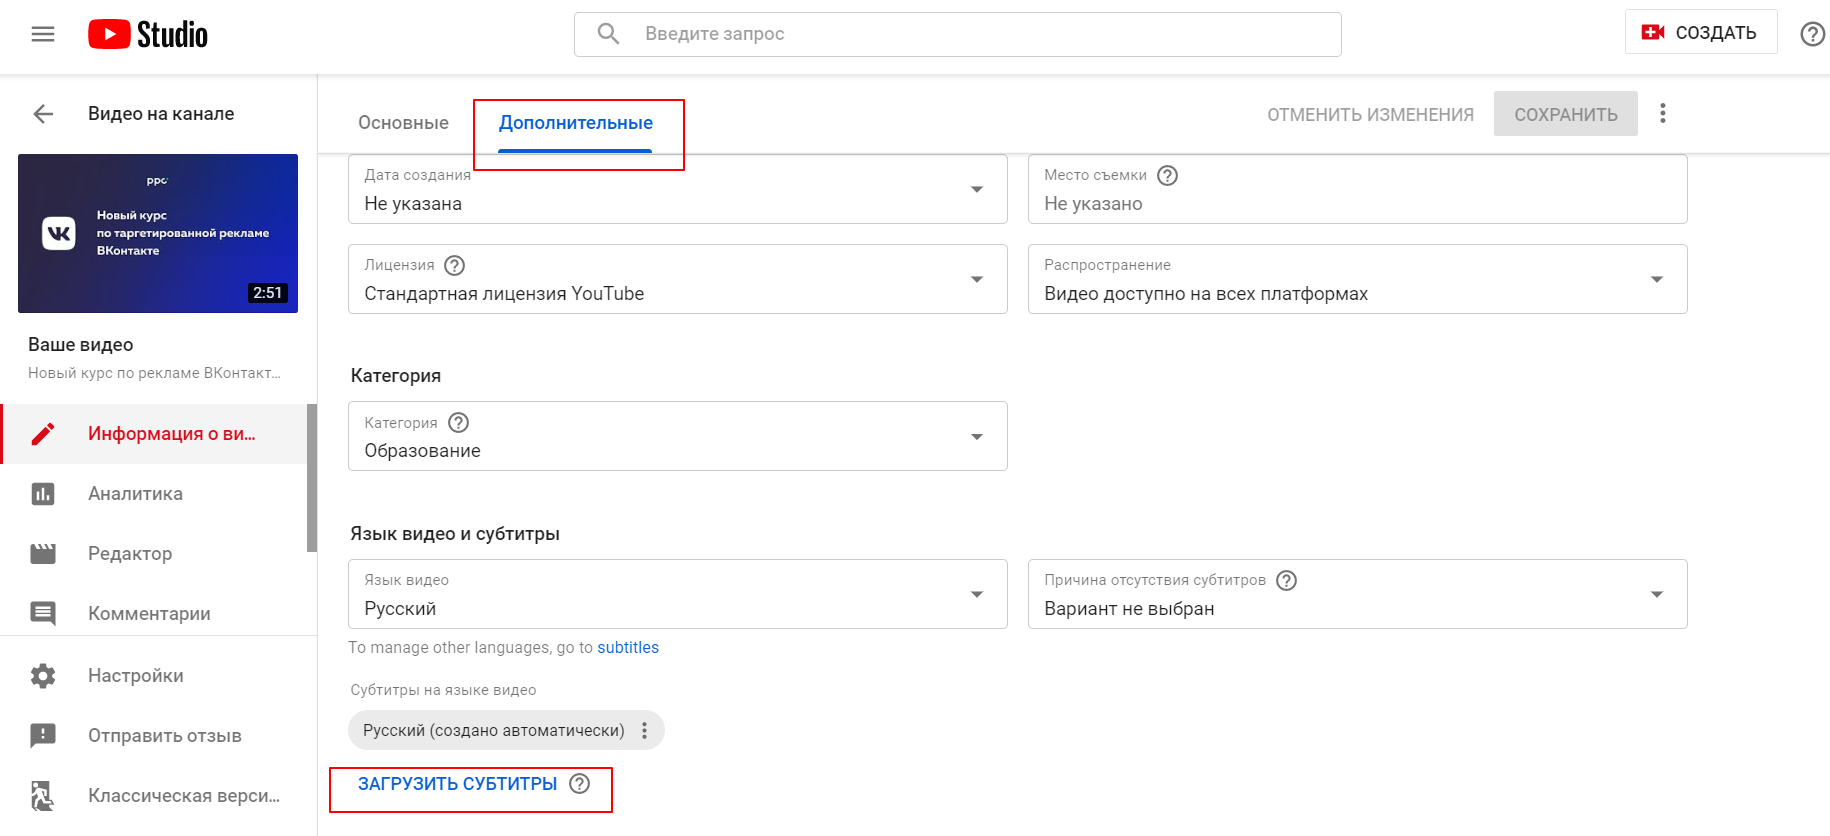Click the Классическая версия exit icon
Screen dimensions: 1830x836
(42, 796)
